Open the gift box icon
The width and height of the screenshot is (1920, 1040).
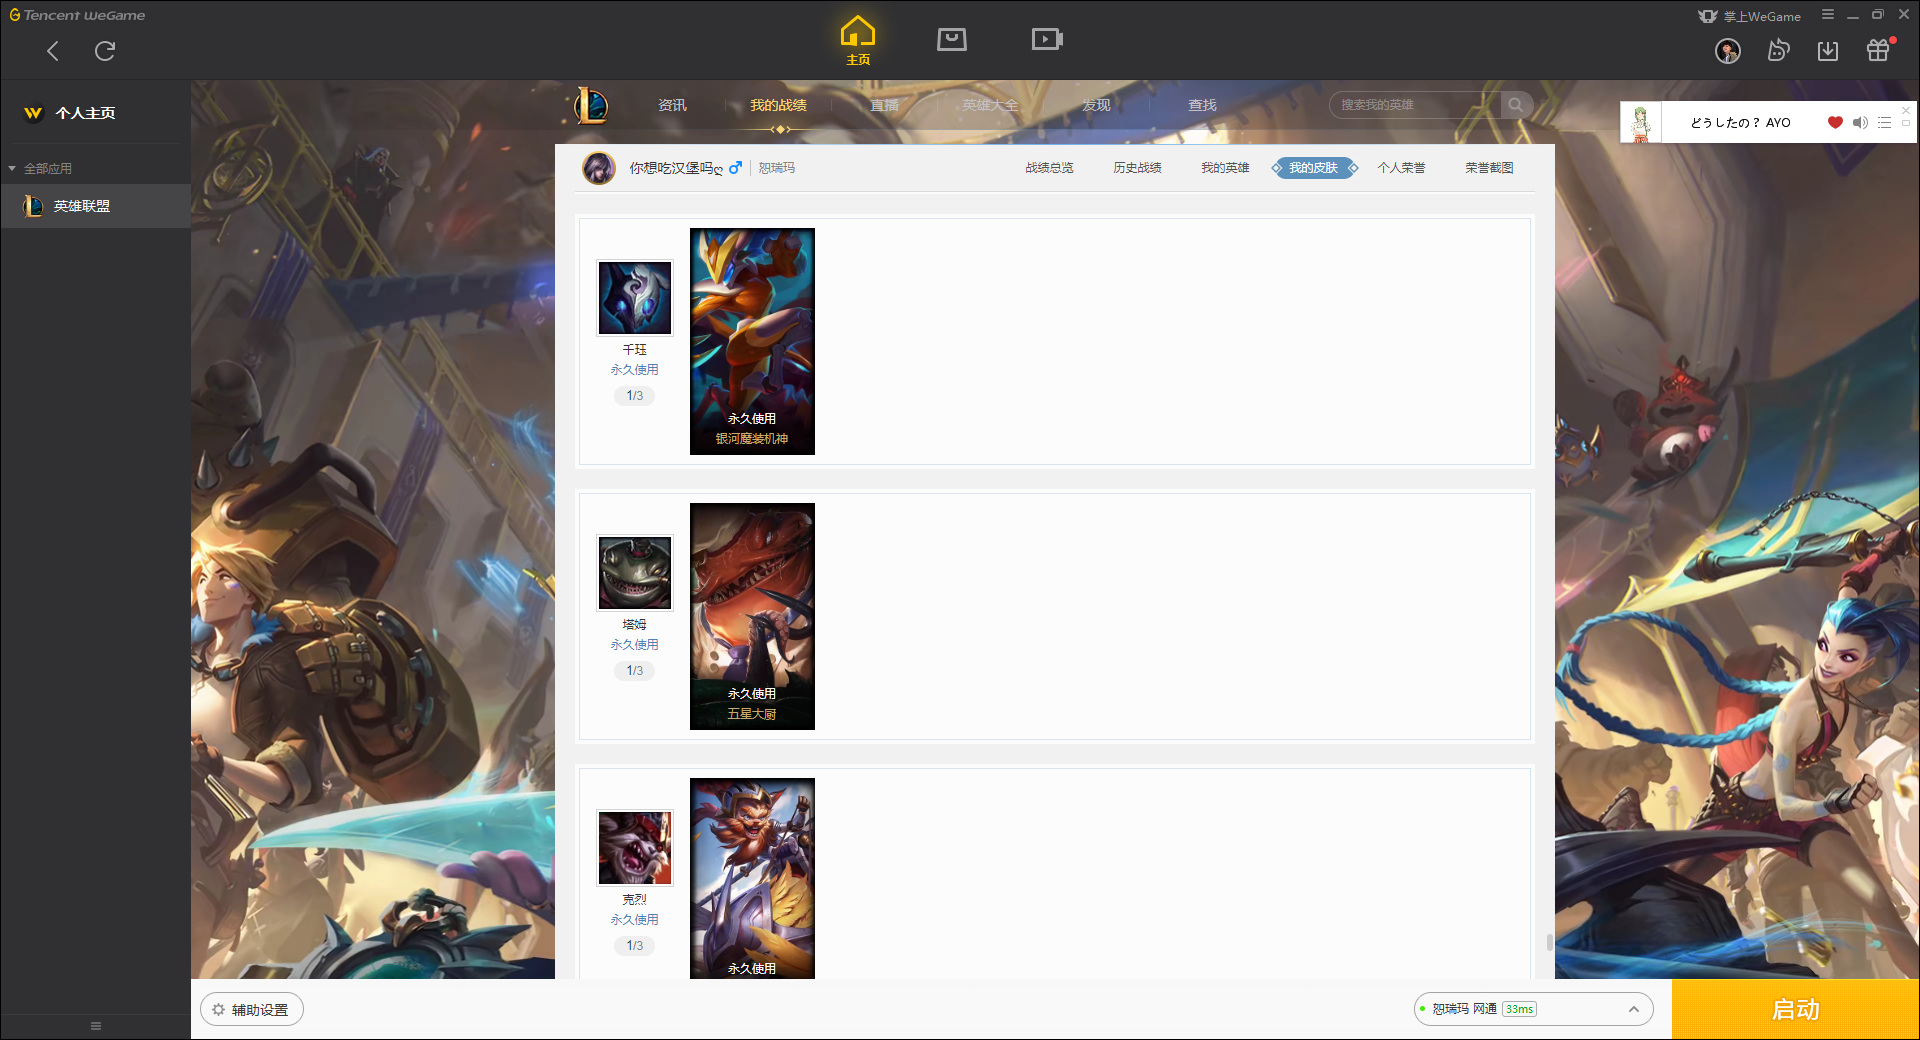(x=1878, y=50)
